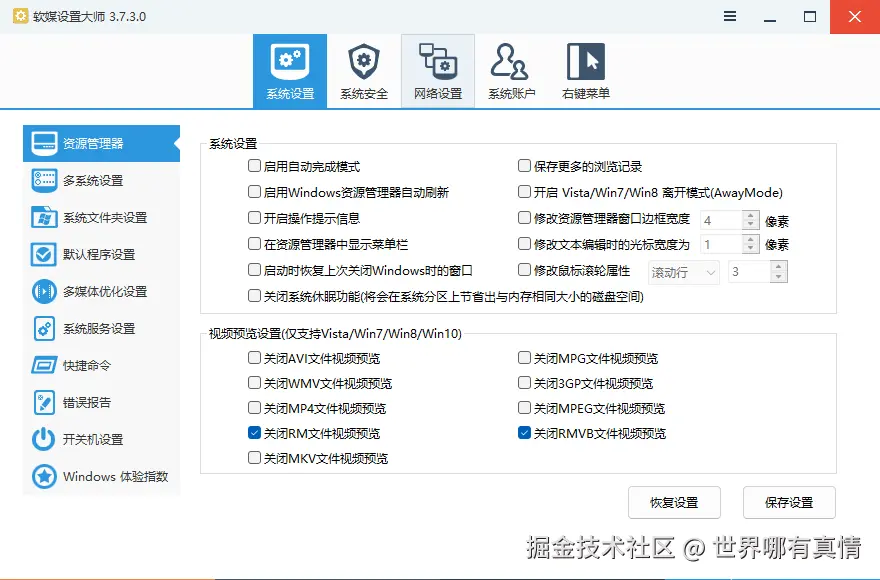Tick 启动时恢复上次关闭Windows时的窗口 checkbox

[x=254, y=270]
